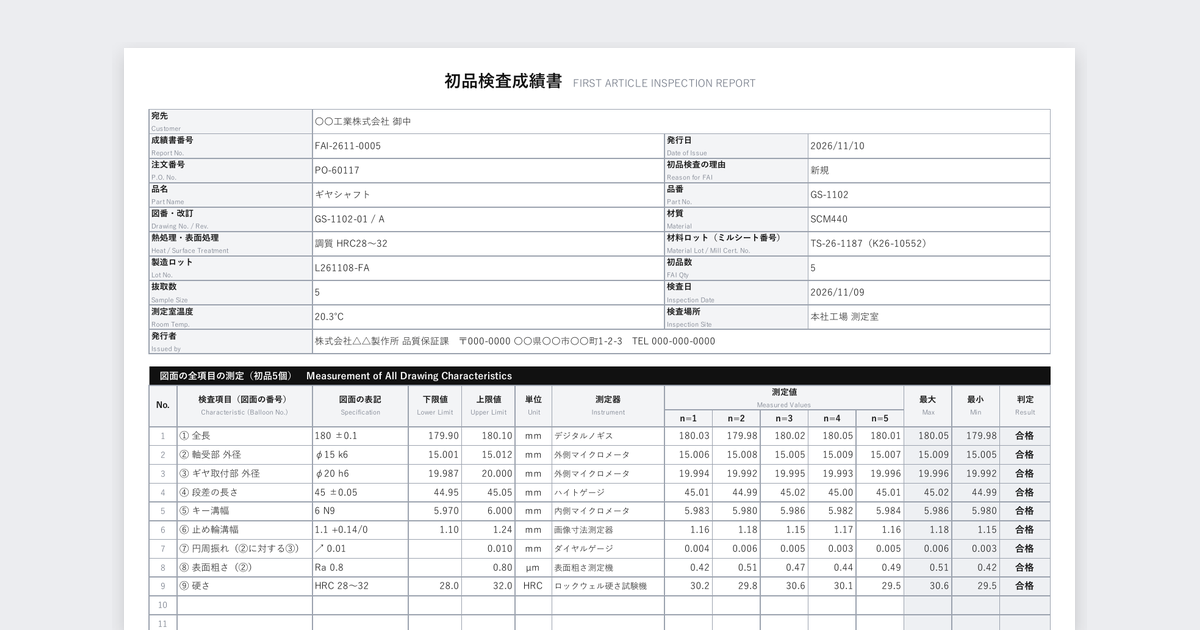
Task: Select the section header Measurement of All Drawing Characteristics
Action: tap(409, 376)
